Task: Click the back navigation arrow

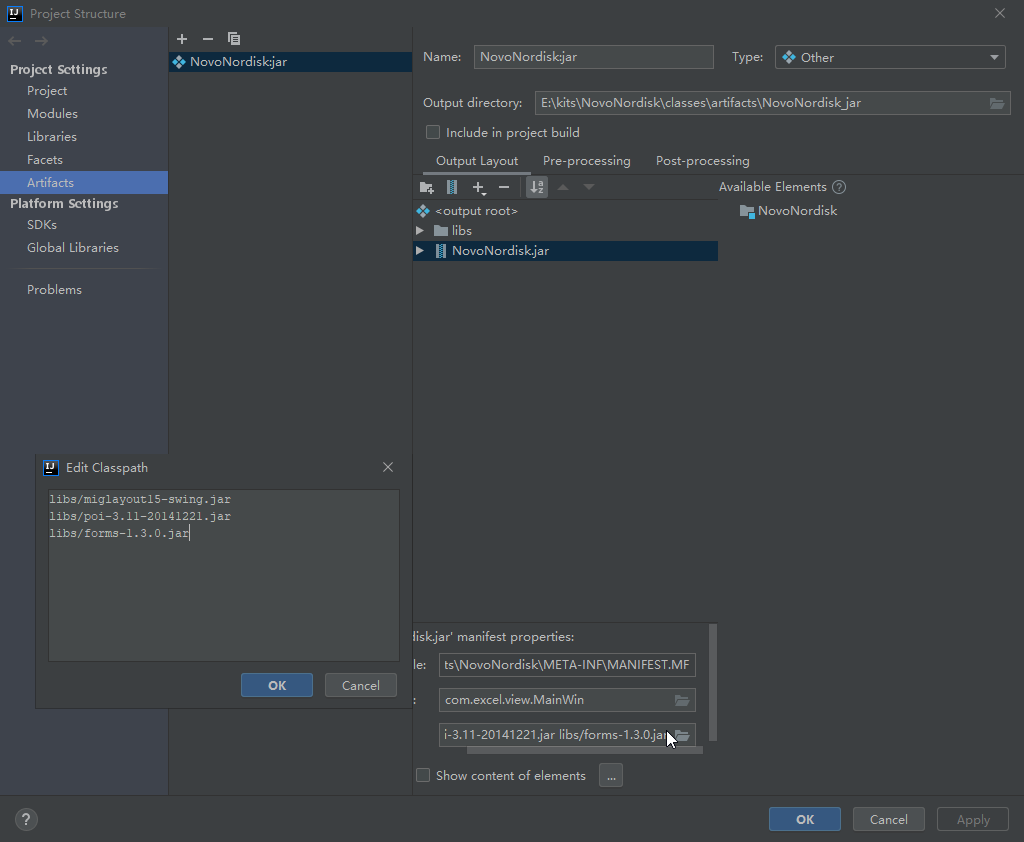Action: click(x=15, y=40)
